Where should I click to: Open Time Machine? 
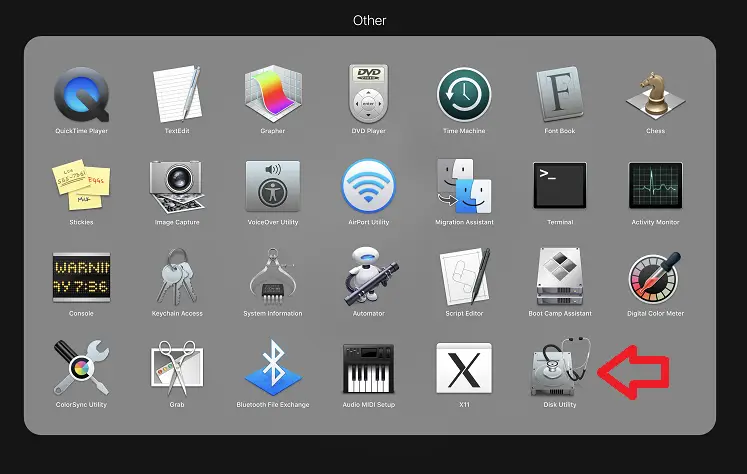[464, 94]
